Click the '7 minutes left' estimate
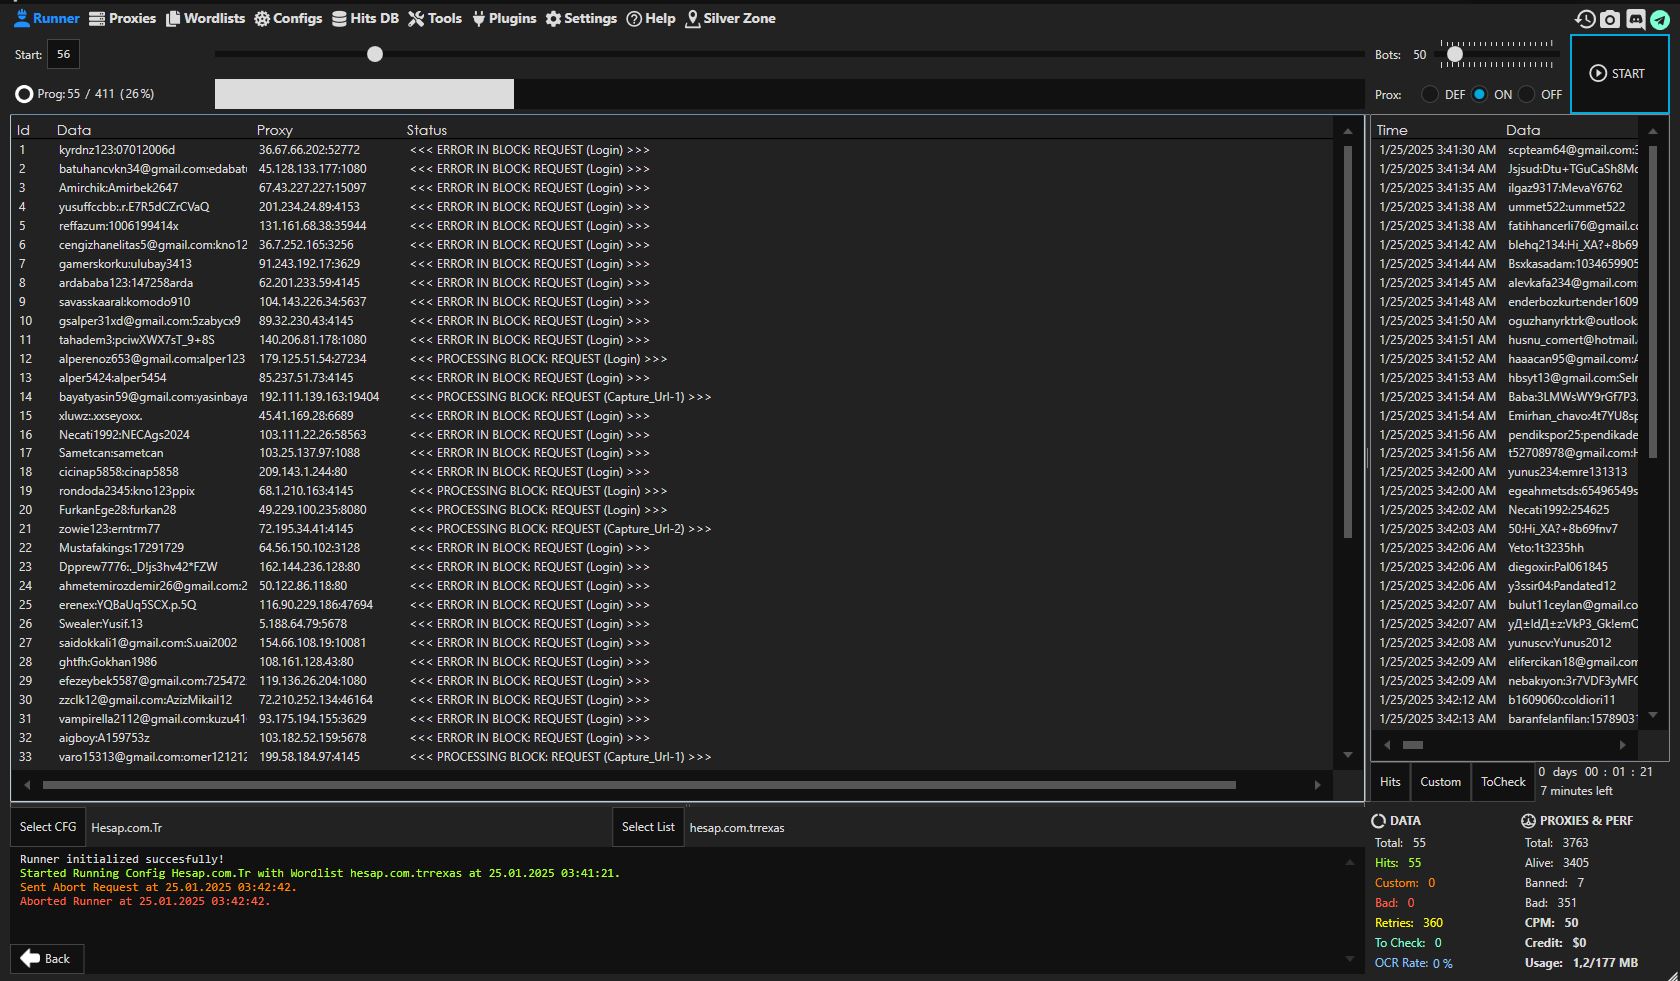1680x981 pixels. [x=1576, y=791]
